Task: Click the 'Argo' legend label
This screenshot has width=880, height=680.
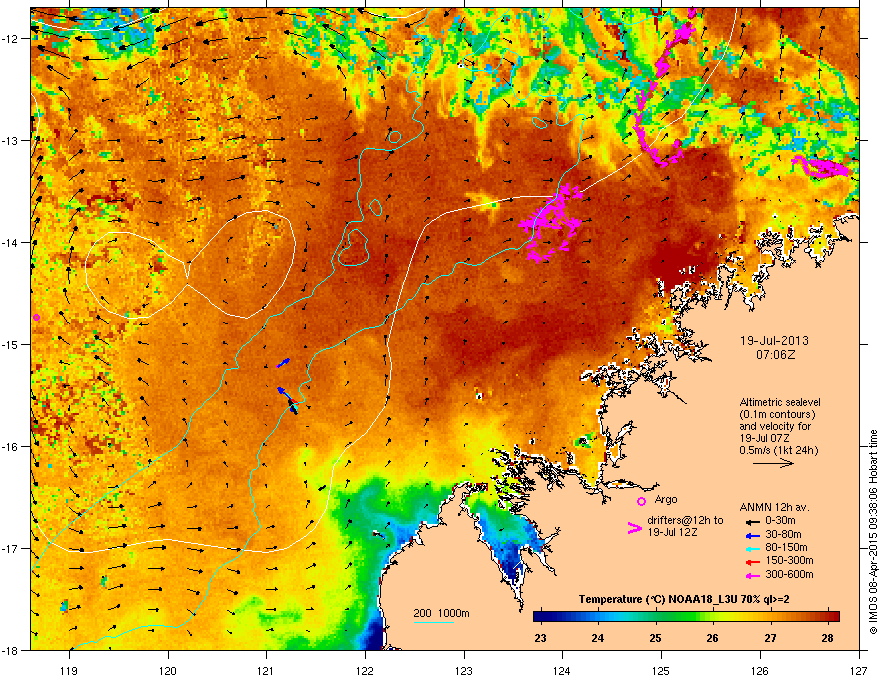Action: [666, 499]
